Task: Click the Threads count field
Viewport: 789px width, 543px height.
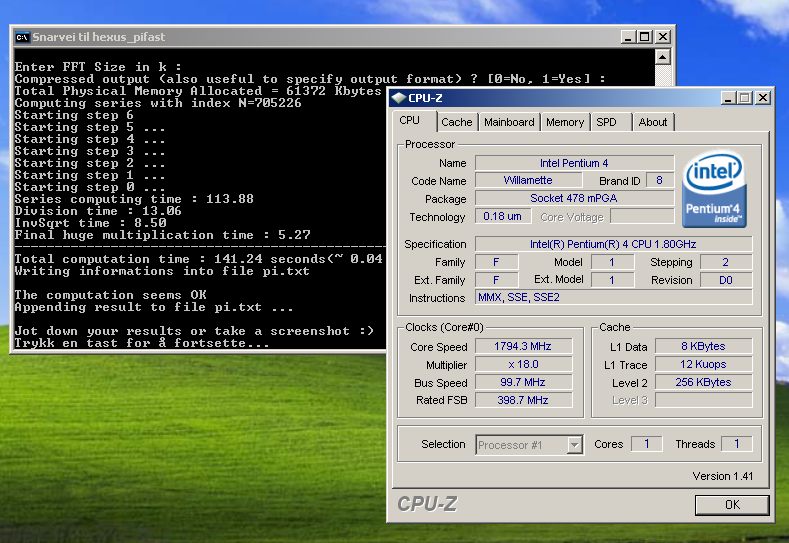Action: (737, 444)
